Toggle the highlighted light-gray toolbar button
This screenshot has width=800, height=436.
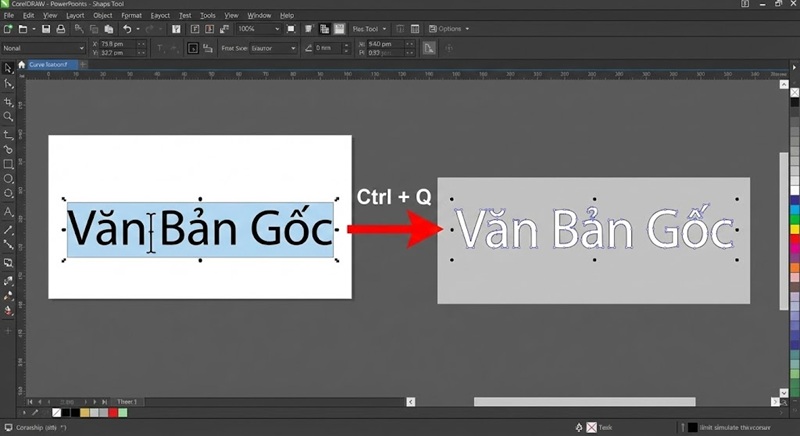point(339,29)
